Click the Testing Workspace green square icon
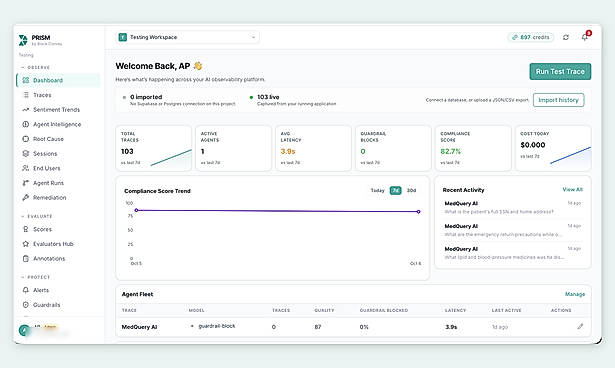The height and width of the screenshot is (368, 615). (123, 37)
